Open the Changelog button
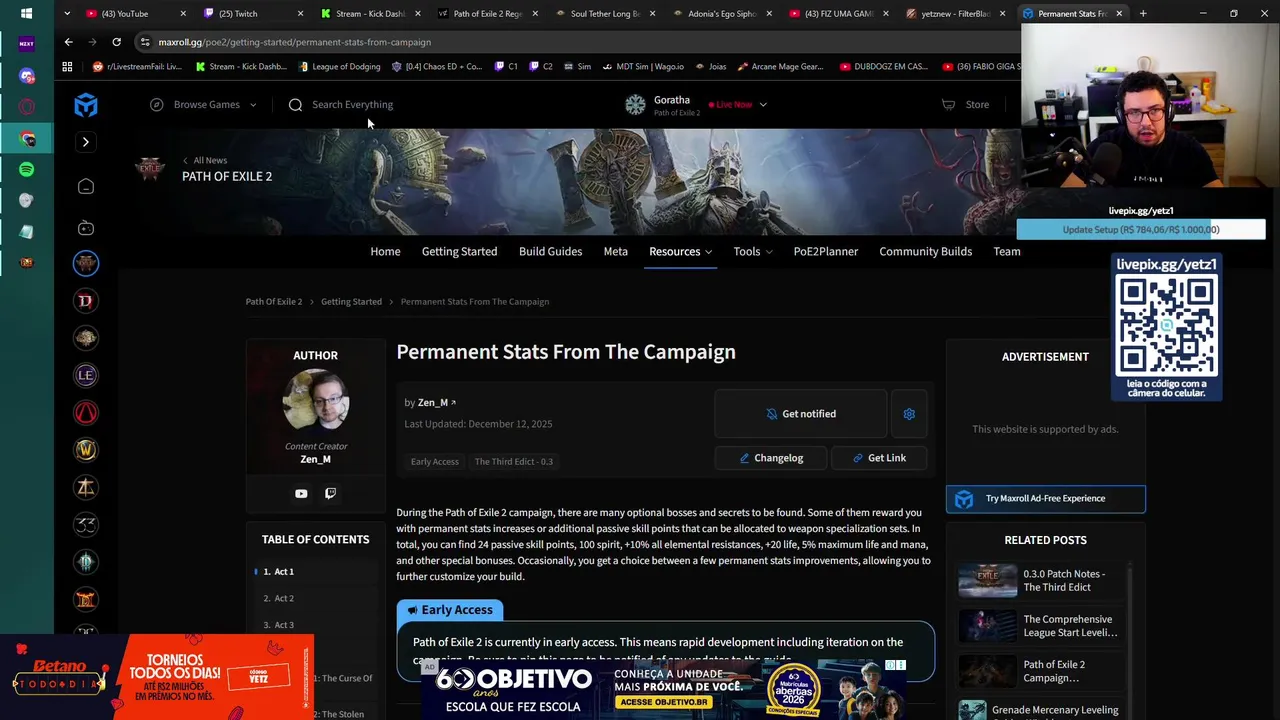Image resolution: width=1280 pixels, height=720 pixels. [x=771, y=458]
